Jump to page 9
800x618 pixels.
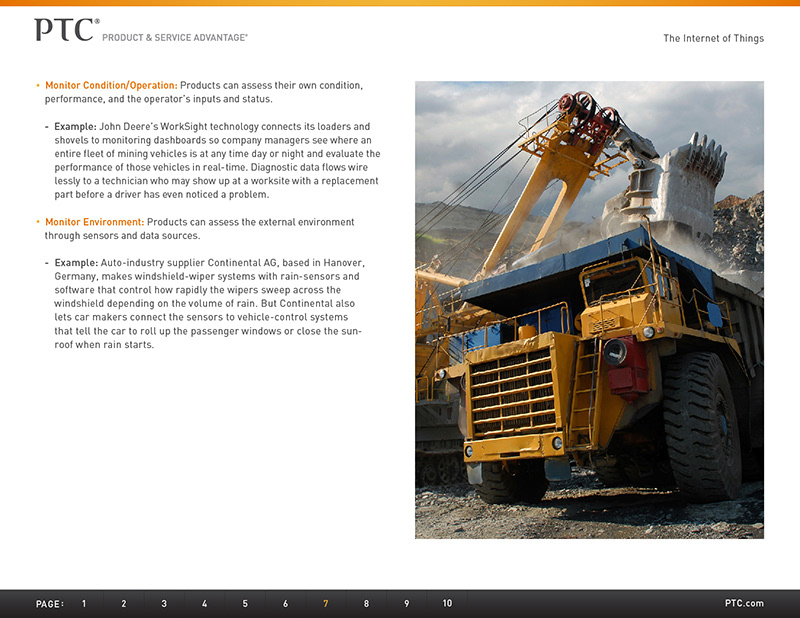pos(406,604)
